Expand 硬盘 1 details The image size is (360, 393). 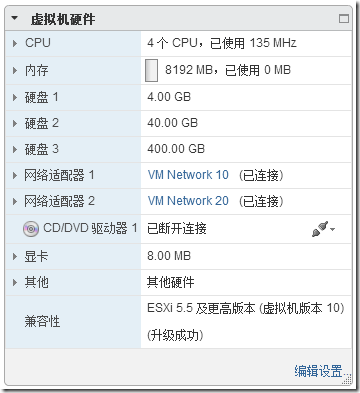pos(15,97)
